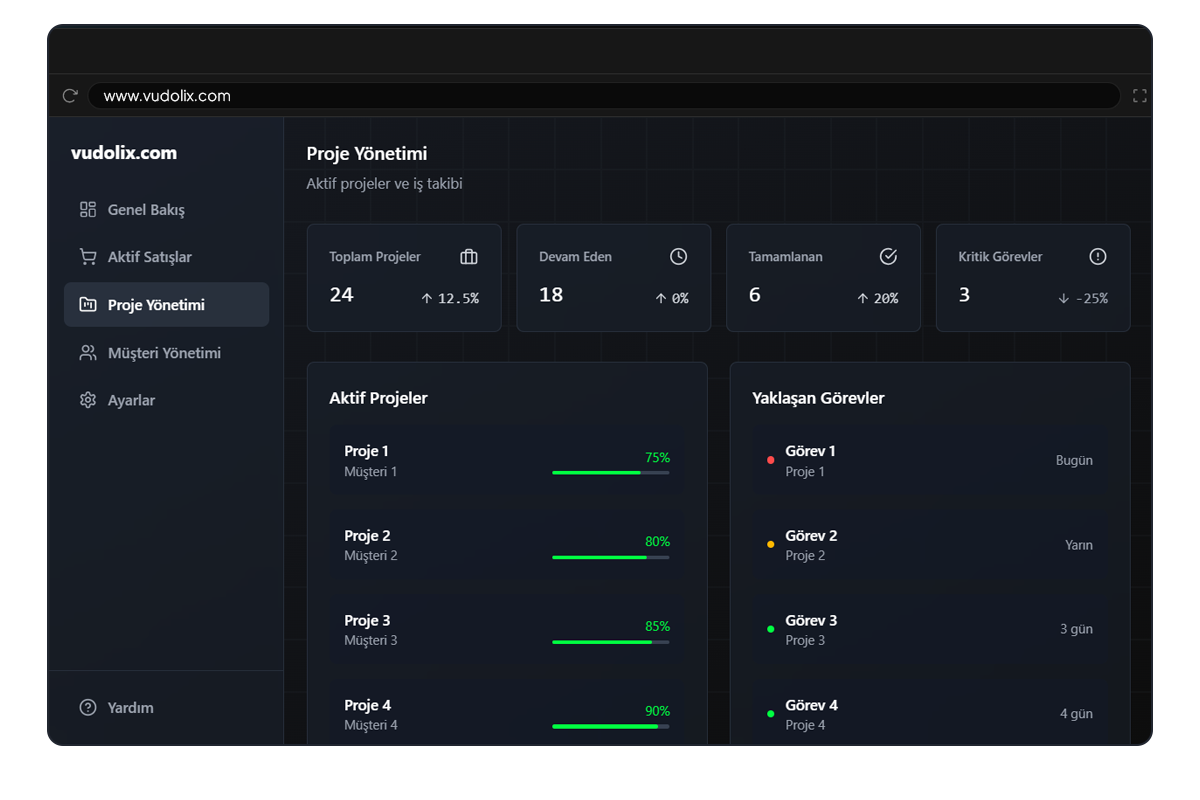Open the Proje 1 row

pyautogui.click(x=506, y=461)
